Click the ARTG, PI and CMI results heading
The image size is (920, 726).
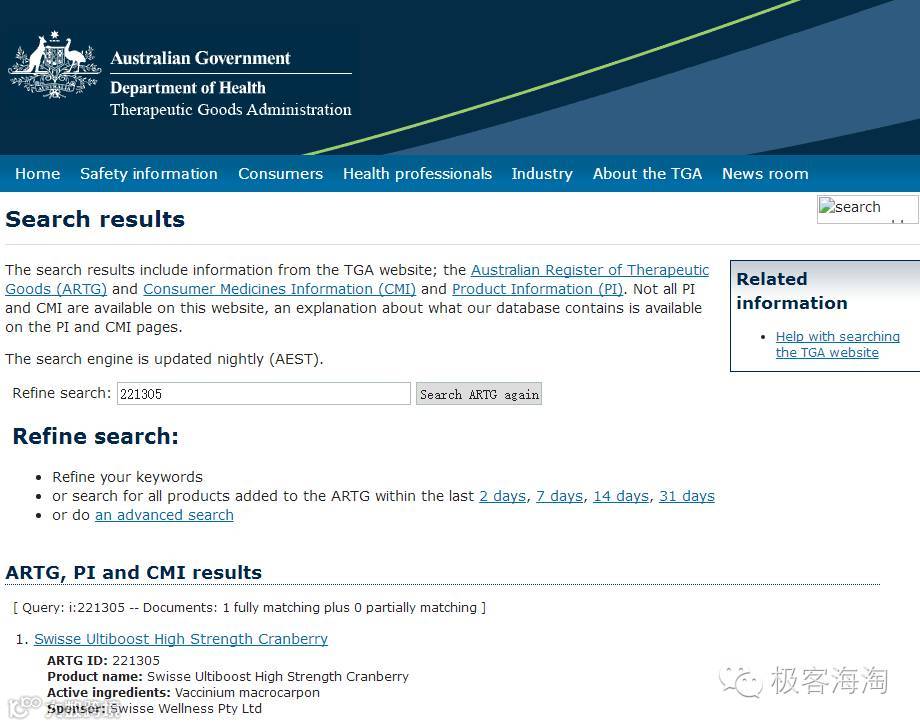[134, 573]
